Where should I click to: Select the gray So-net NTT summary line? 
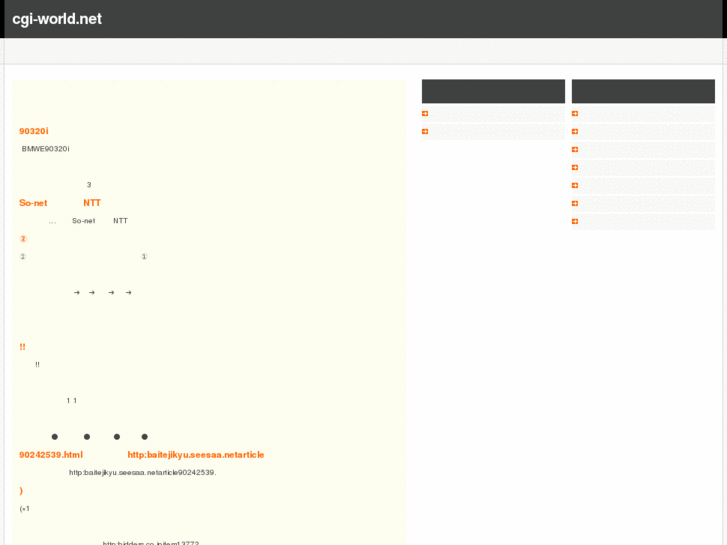[88, 221]
